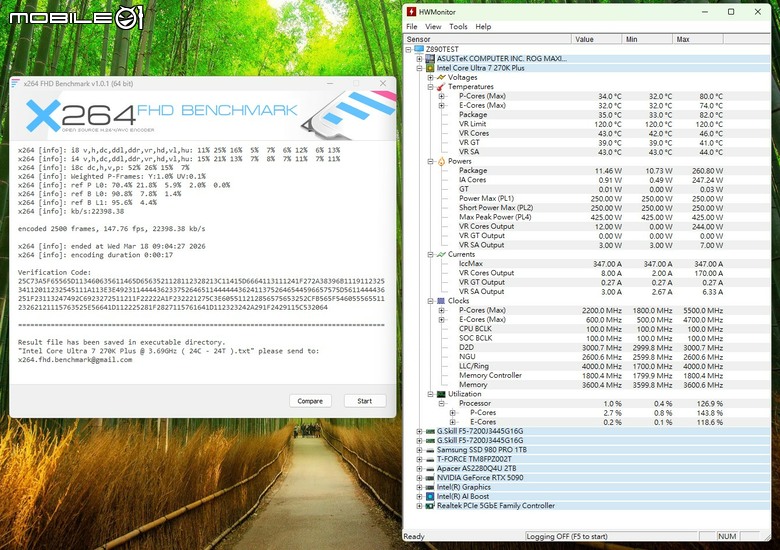Image resolution: width=780 pixels, height=550 pixels.
Task: Click the Z890TEST computer icon
Action: pos(419,49)
